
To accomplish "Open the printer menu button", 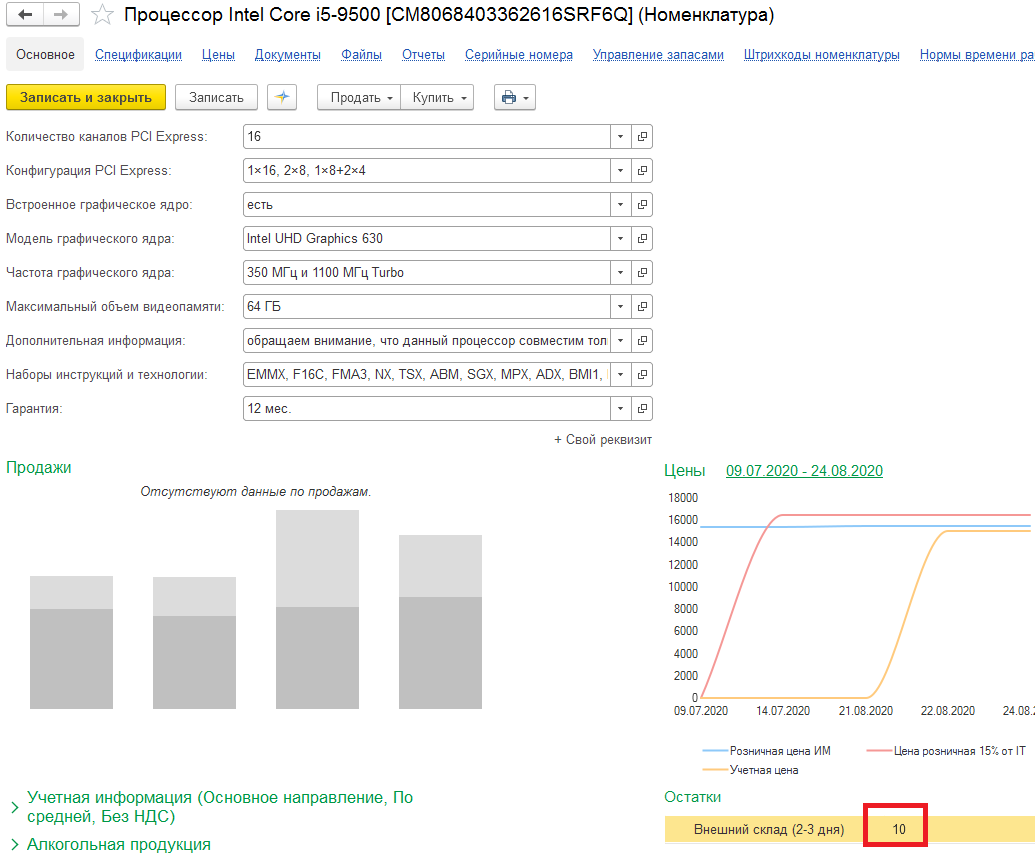I will (x=515, y=97).
